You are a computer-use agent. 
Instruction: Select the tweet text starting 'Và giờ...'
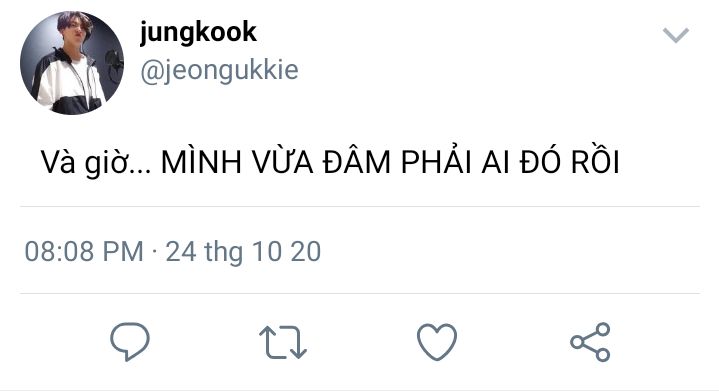[330, 162]
